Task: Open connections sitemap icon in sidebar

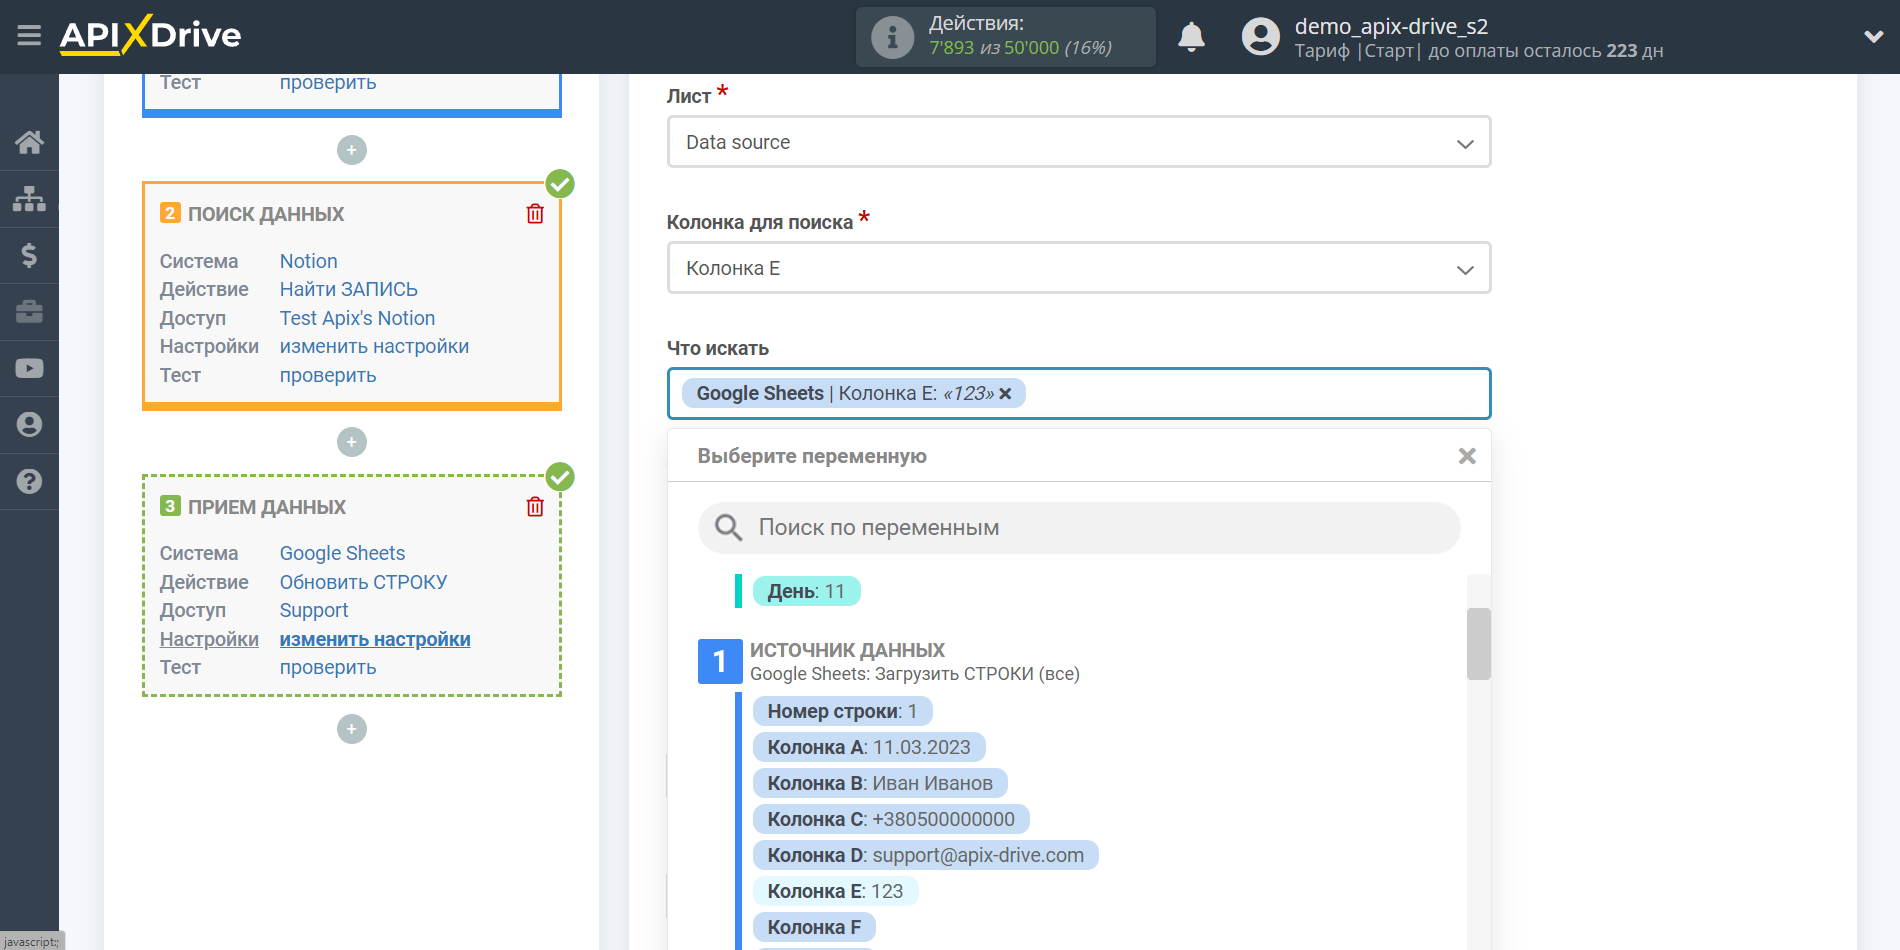Action: 29,199
